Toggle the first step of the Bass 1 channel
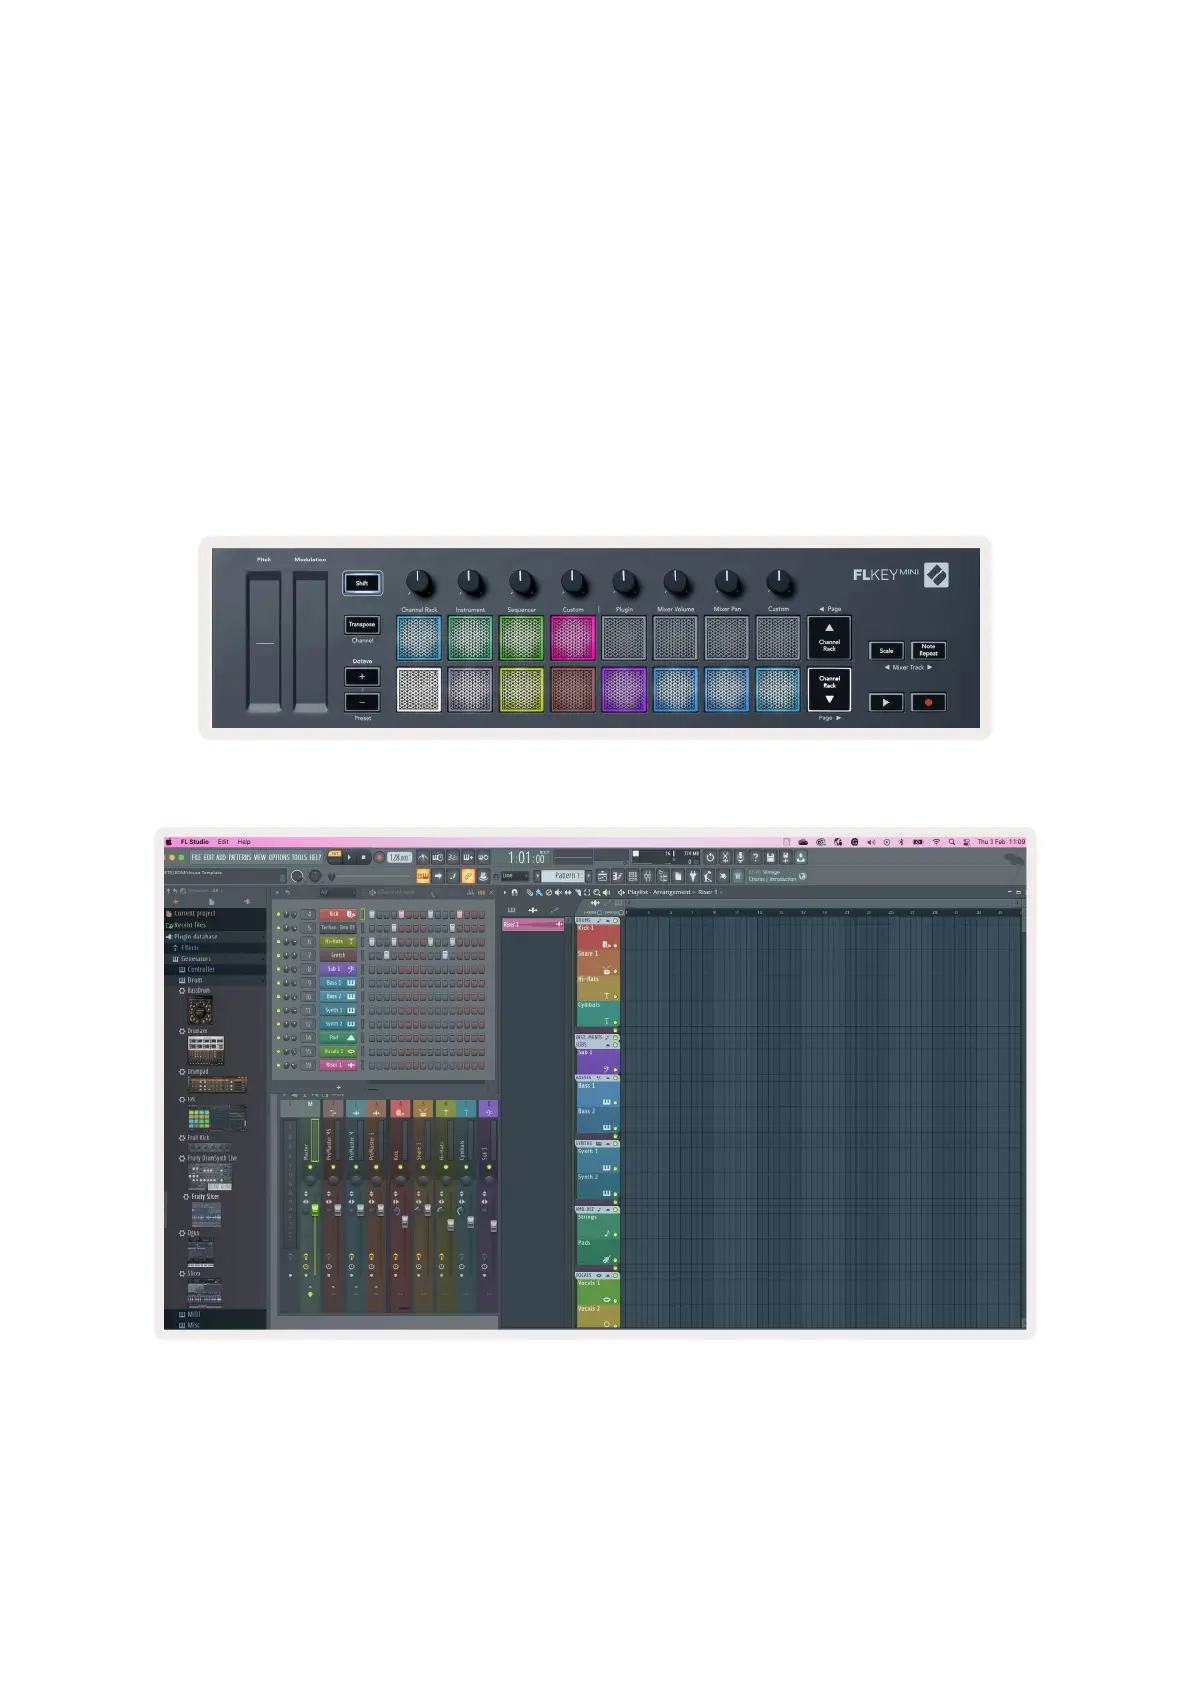The height and width of the screenshot is (1684, 1191). (372, 983)
